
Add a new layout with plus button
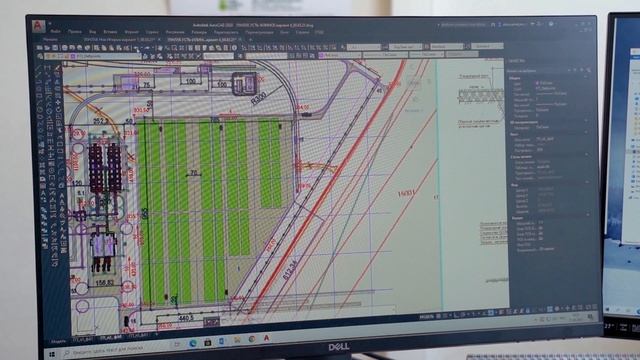156,335
